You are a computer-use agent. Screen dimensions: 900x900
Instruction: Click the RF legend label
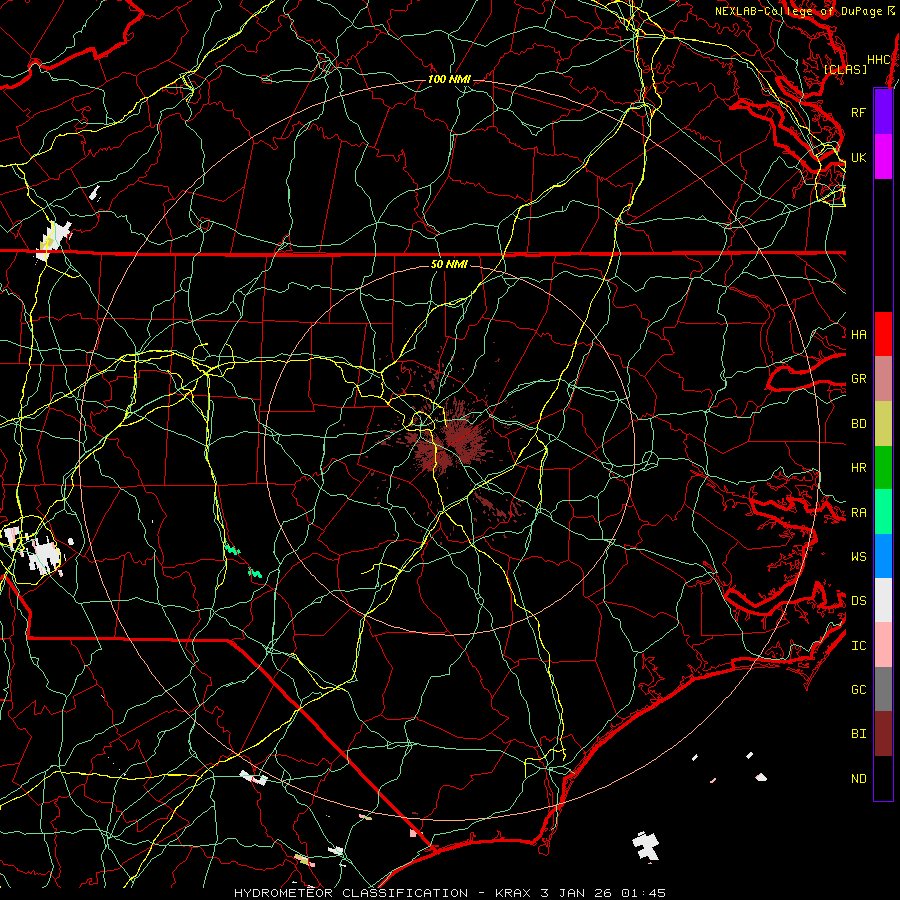pyautogui.click(x=858, y=112)
